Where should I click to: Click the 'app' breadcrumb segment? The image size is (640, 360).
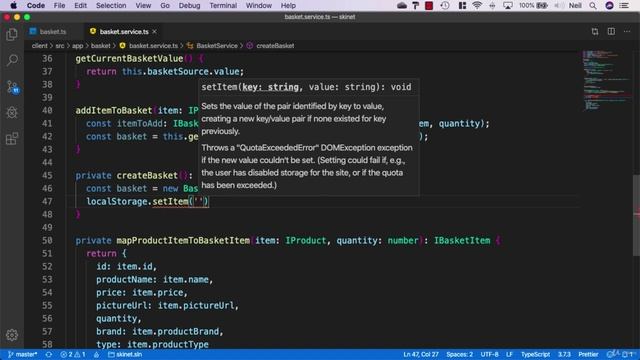pyautogui.click(x=78, y=46)
